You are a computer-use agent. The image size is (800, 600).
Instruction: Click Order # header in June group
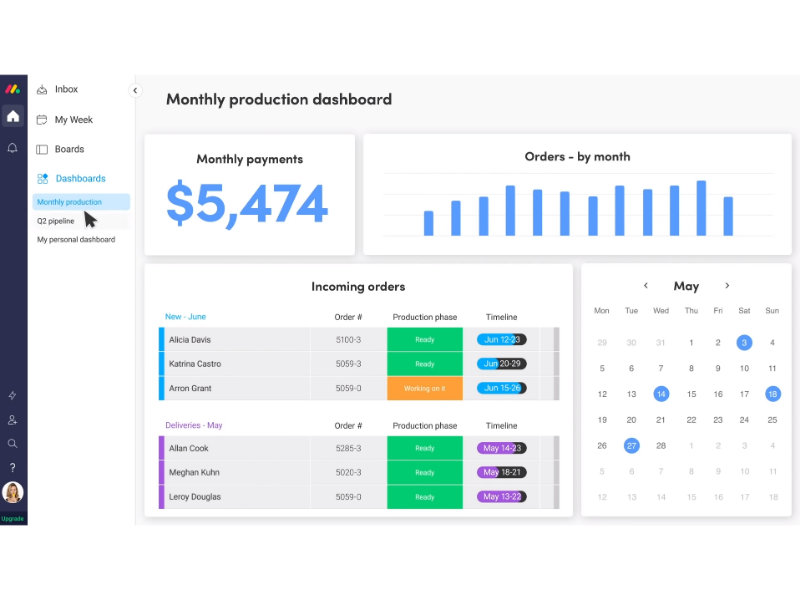tap(348, 317)
